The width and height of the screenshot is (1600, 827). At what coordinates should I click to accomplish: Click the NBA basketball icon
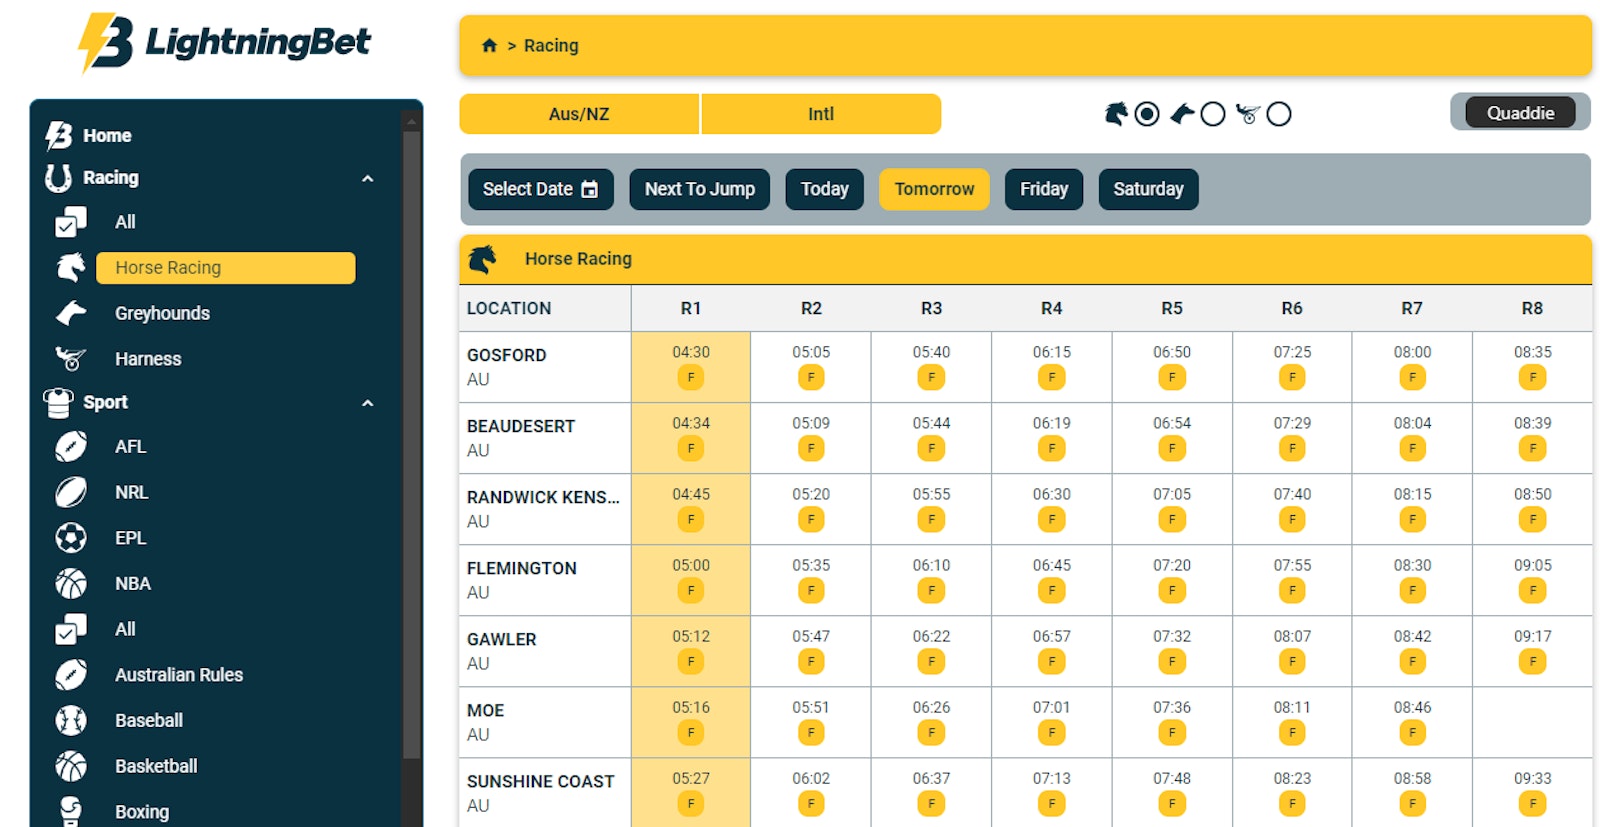[71, 584]
